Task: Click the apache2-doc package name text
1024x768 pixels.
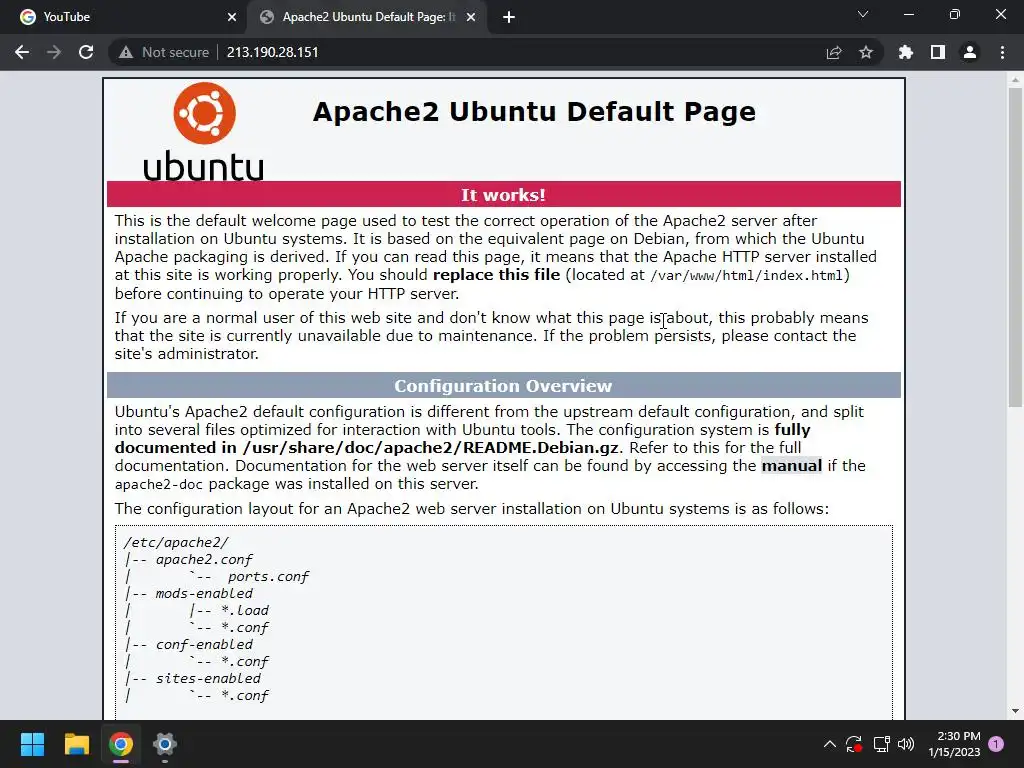Action: (x=159, y=485)
